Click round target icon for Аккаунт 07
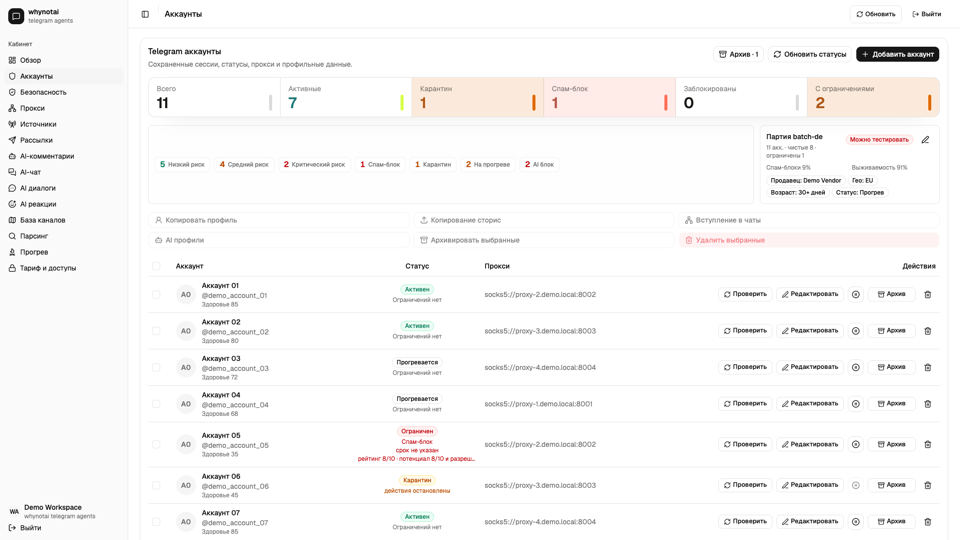 [x=856, y=522]
